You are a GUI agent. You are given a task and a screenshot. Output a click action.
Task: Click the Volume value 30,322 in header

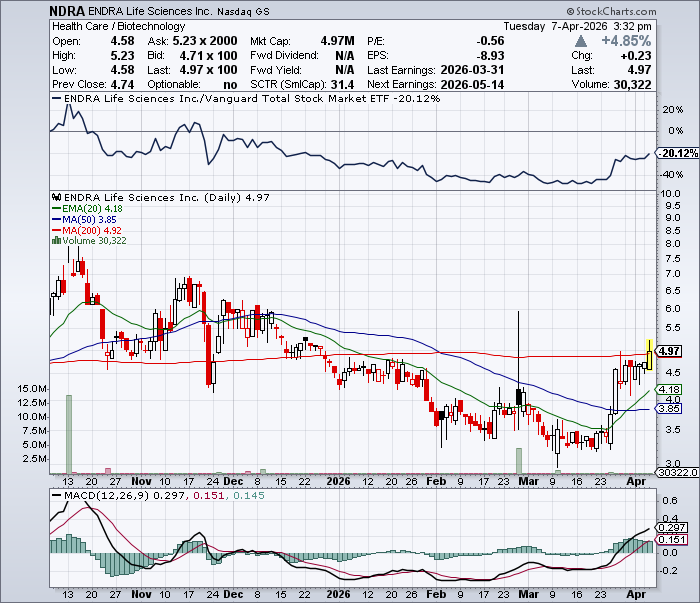[633, 84]
